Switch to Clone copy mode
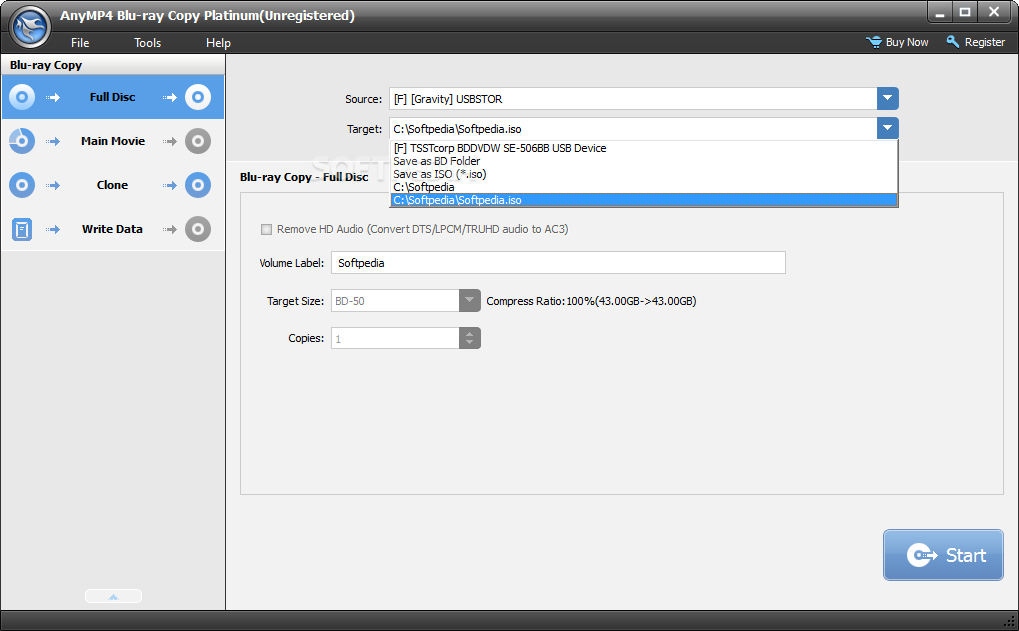This screenshot has height=631, width=1019. tap(112, 185)
